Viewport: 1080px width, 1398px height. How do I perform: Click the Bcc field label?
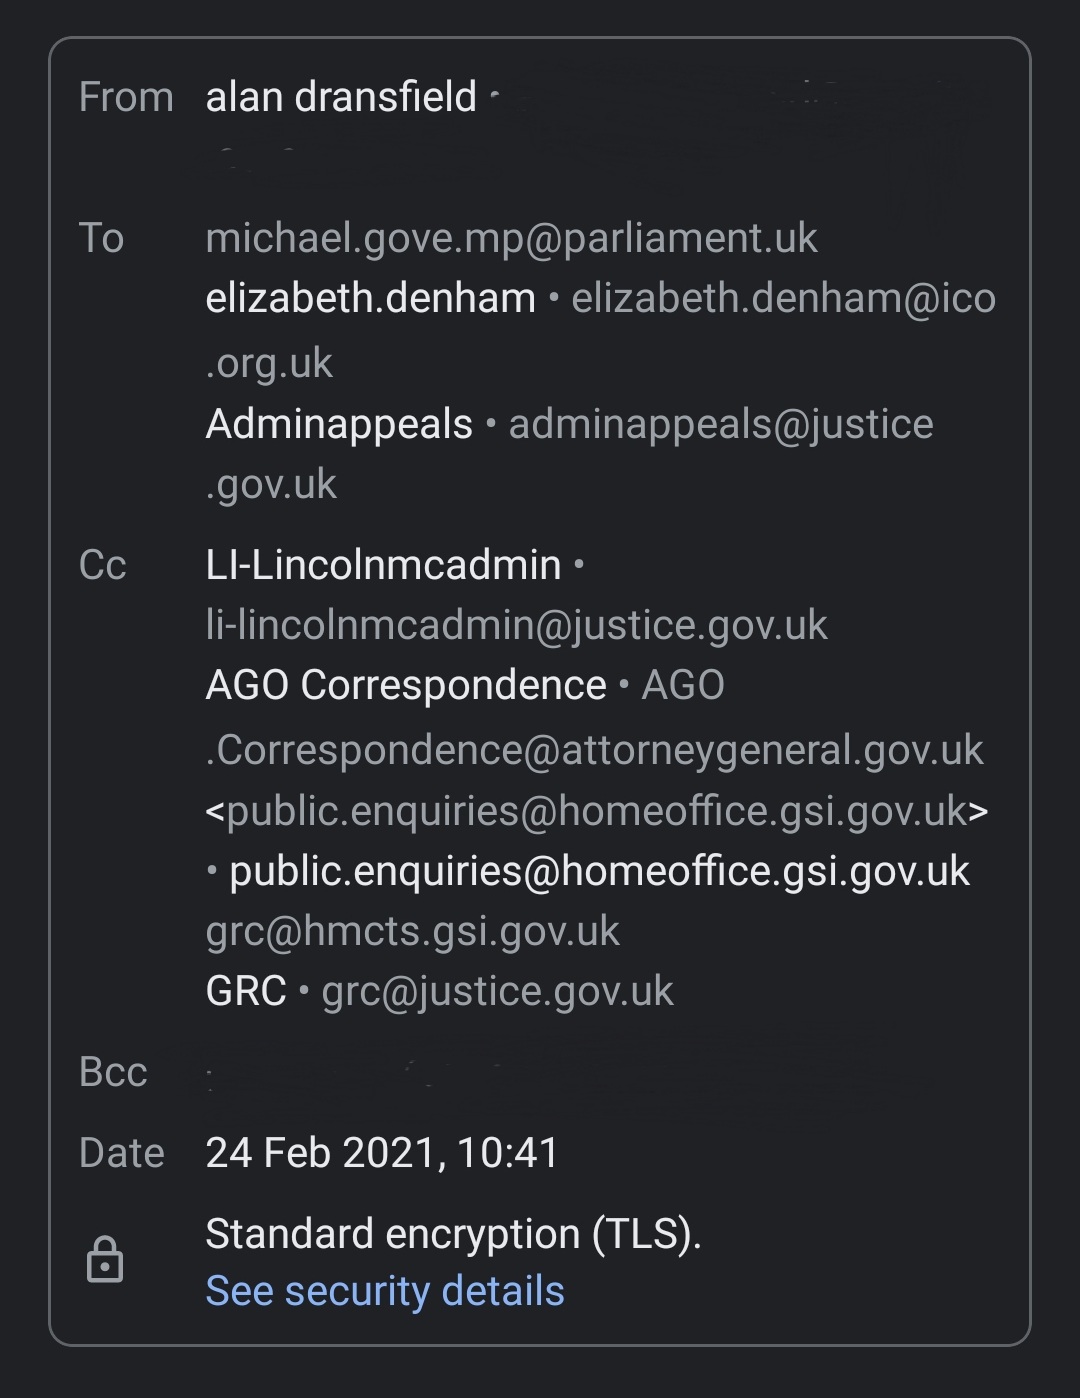click(x=113, y=1072)
